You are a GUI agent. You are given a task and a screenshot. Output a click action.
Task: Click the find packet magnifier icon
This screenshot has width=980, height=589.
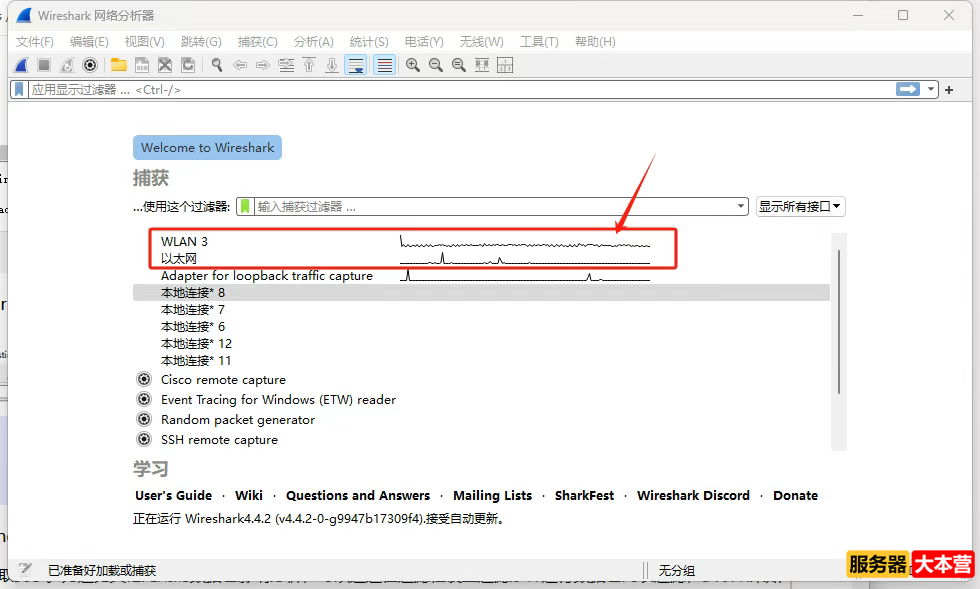tap(215, 65)
